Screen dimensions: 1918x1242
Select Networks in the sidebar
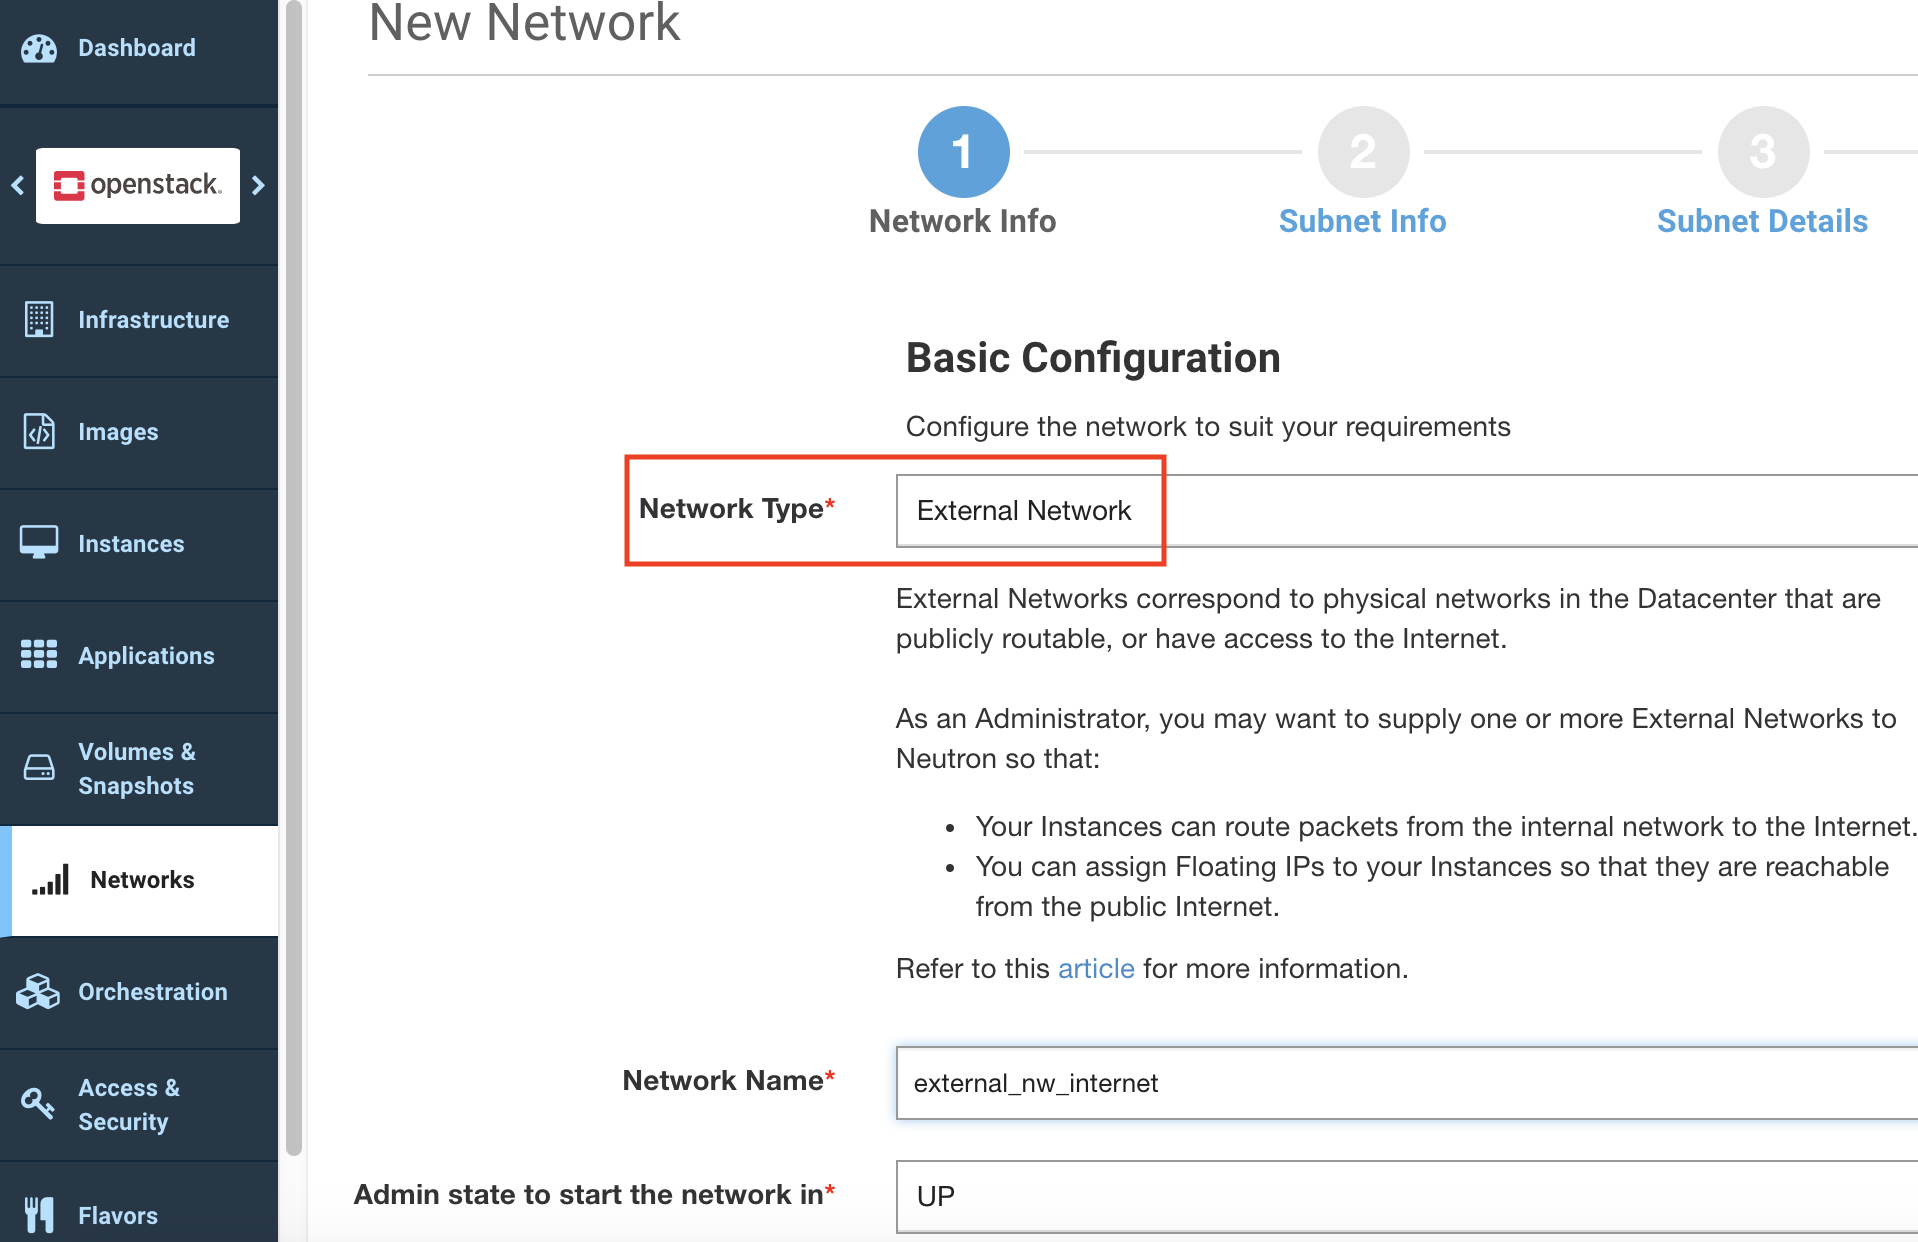pos(142,880)
